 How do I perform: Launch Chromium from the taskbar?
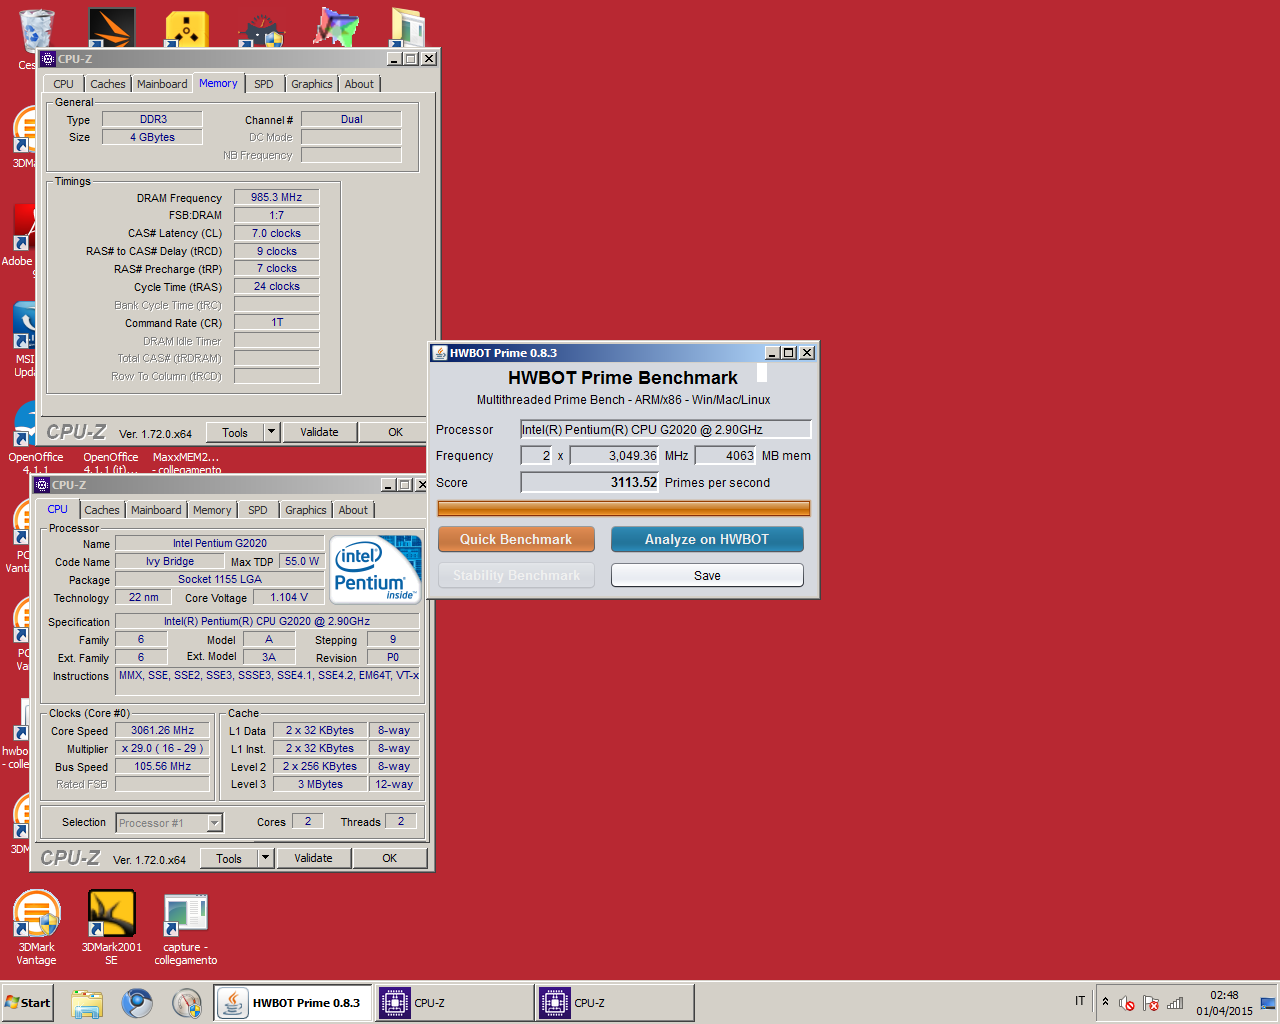(x=137, y=1003)
